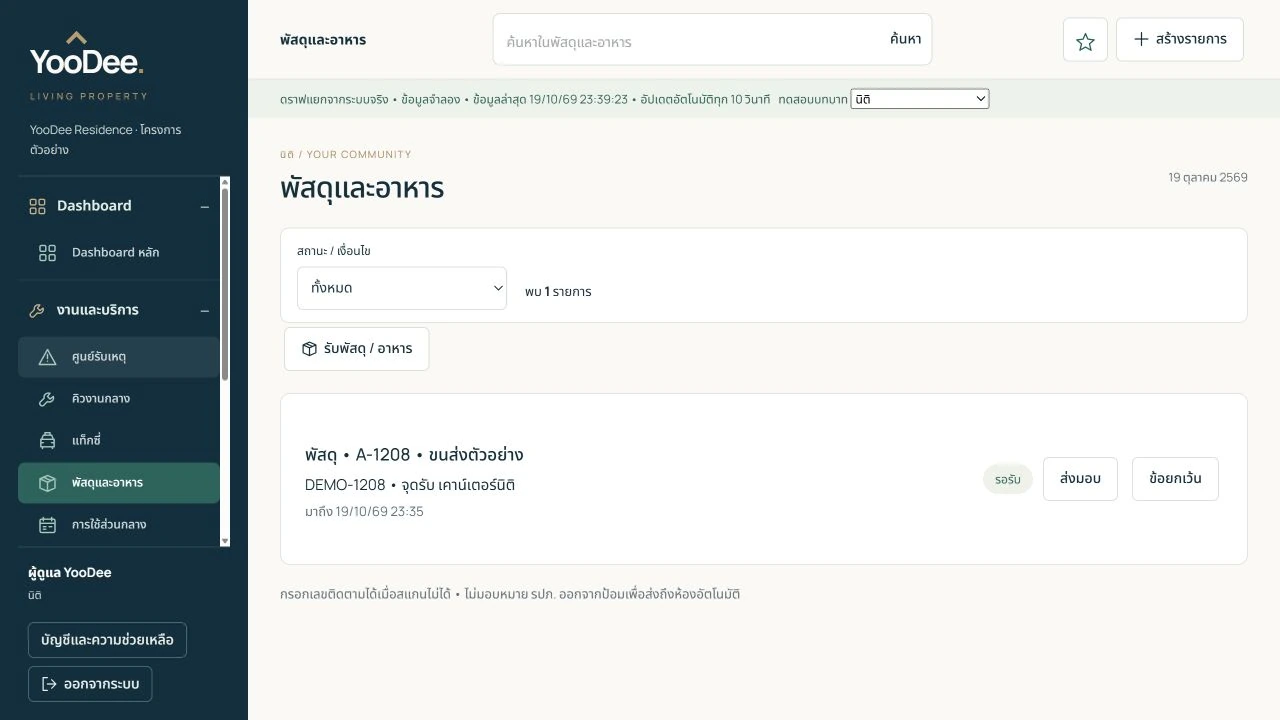
Task: Click the warning triangle icon for ศูนย์รับเหตุ
Action: [47, 357]
